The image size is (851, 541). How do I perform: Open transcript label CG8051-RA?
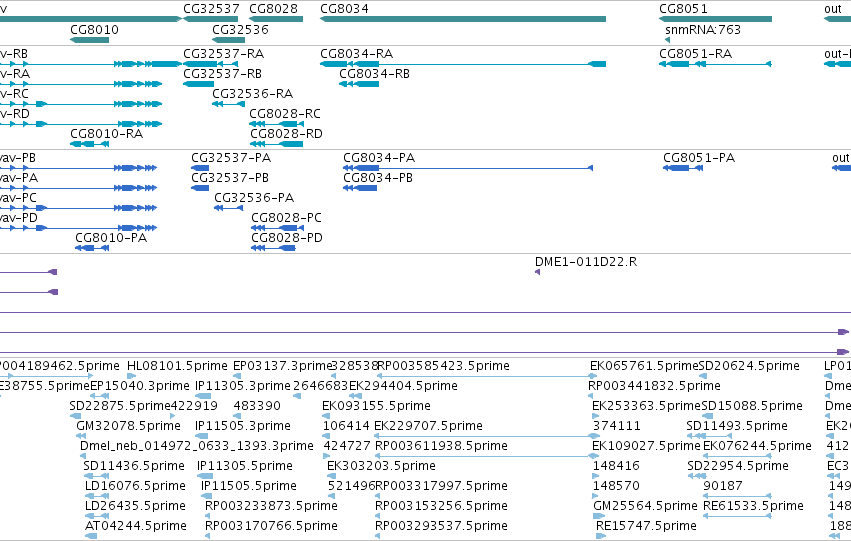(695, 53)
